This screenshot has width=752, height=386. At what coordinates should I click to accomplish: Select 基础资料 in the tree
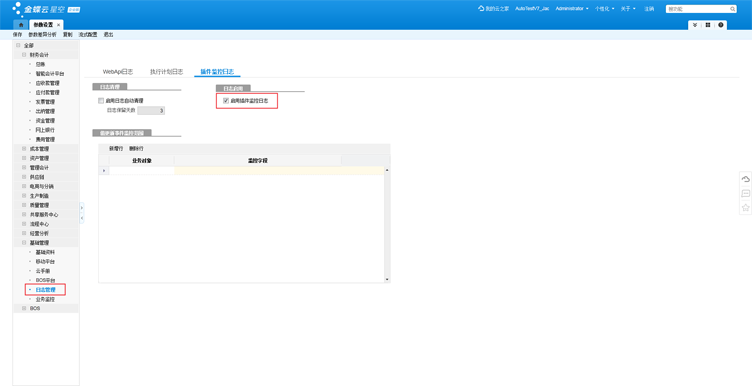tap(45, 252)
